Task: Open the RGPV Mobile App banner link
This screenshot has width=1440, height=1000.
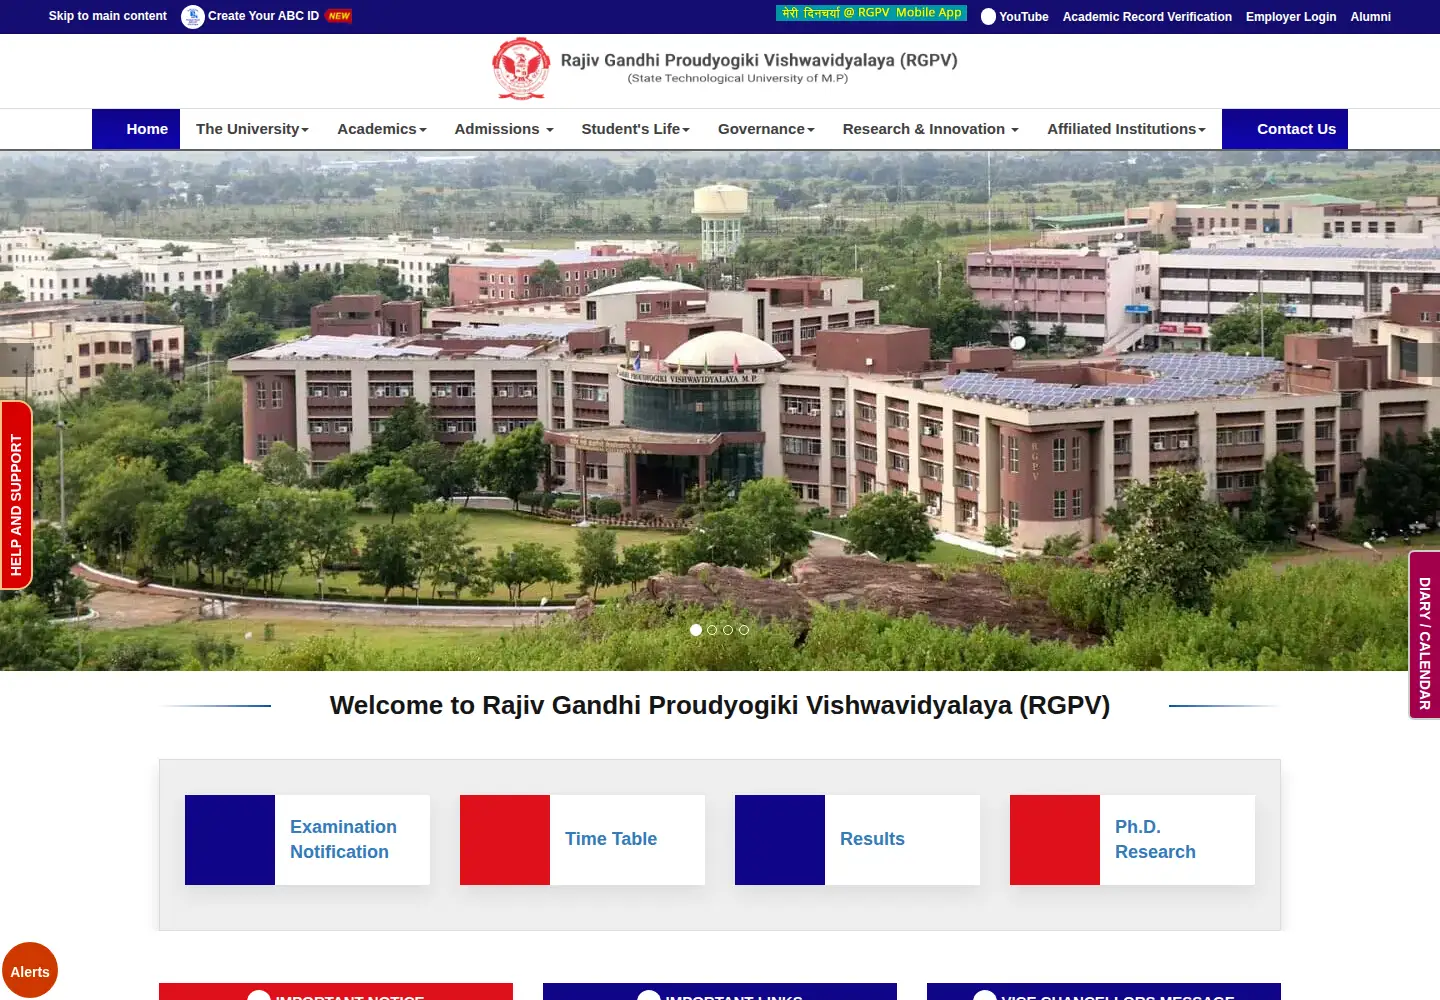Action: (x=871, y=13)
